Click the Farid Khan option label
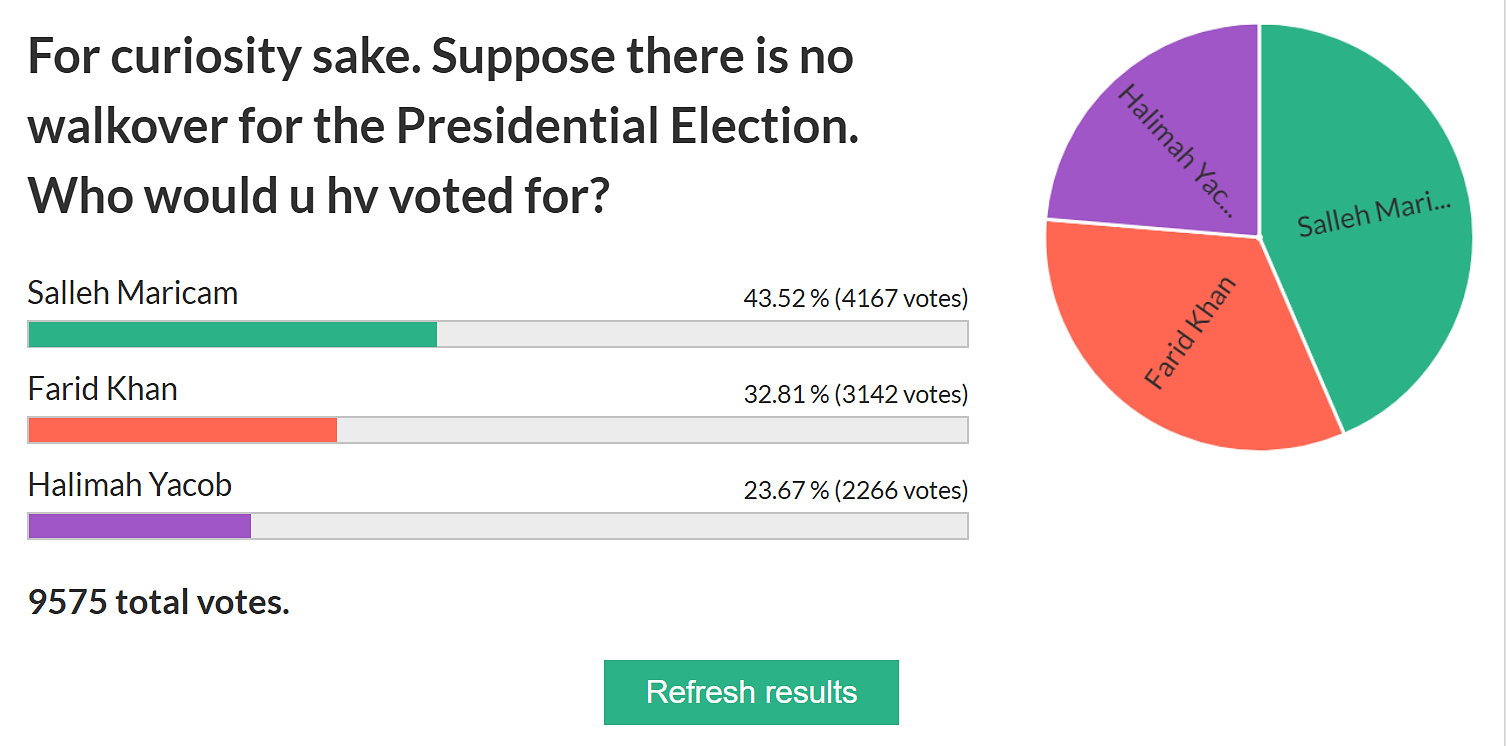1506x746 pixels. pos(103,388)
